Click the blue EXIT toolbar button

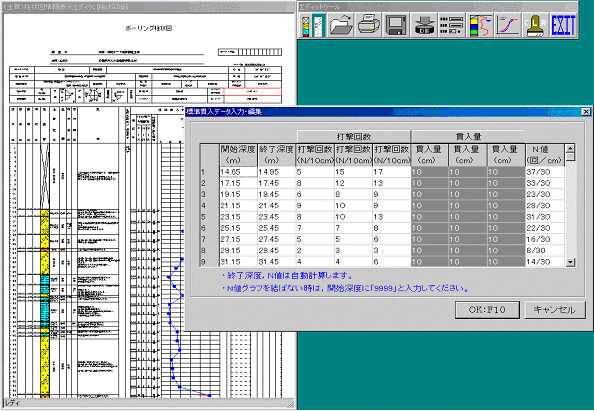click(563, 25)
